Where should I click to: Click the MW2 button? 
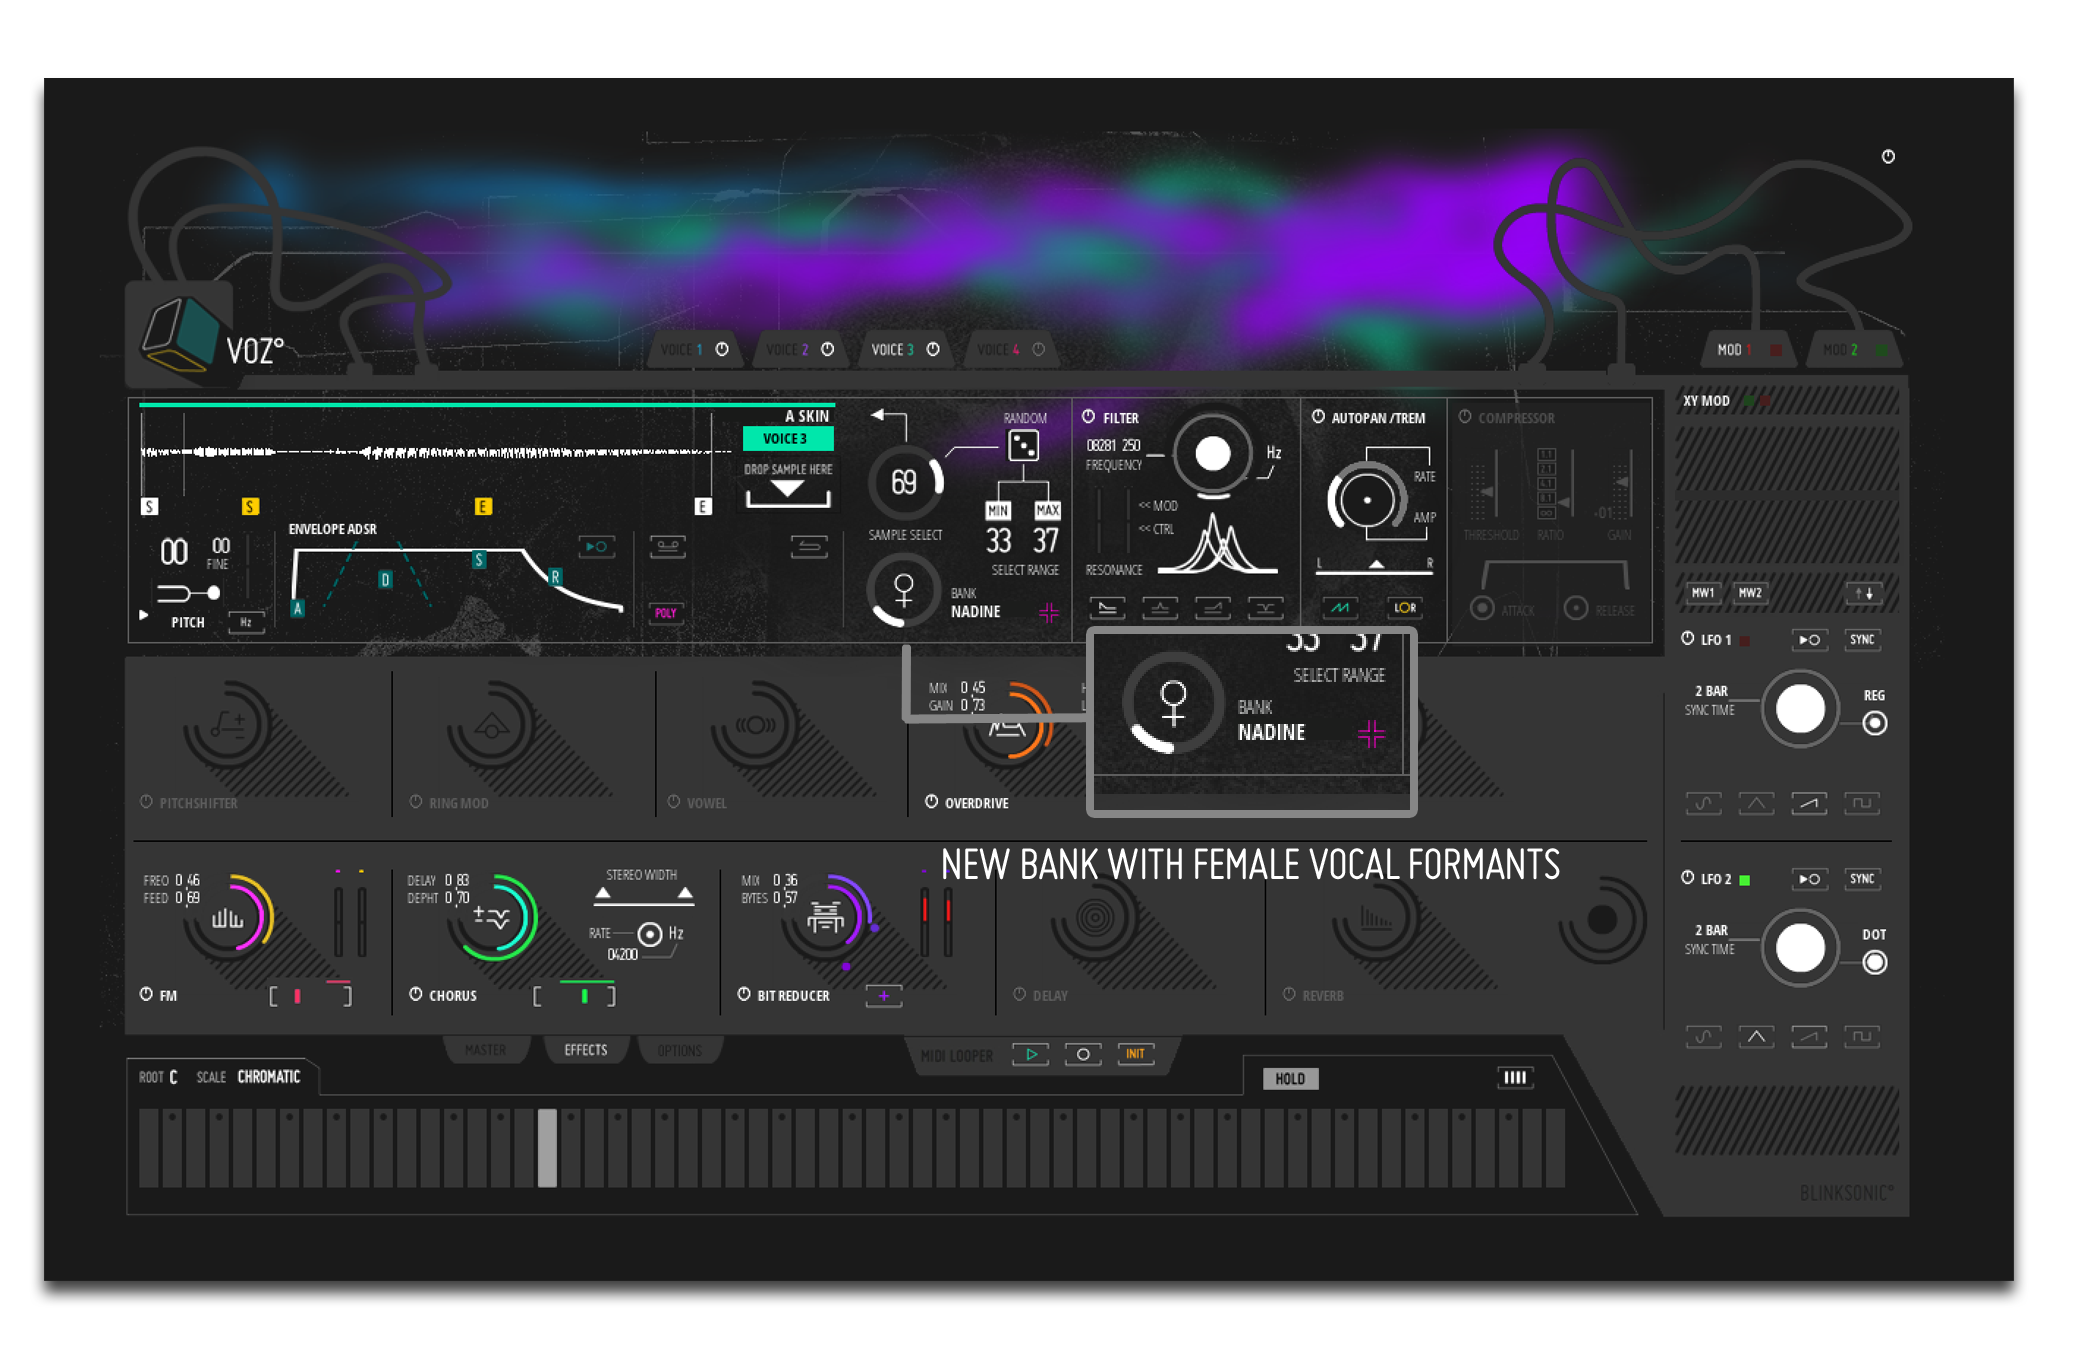pyautogui.click(x=1750, y=593)
